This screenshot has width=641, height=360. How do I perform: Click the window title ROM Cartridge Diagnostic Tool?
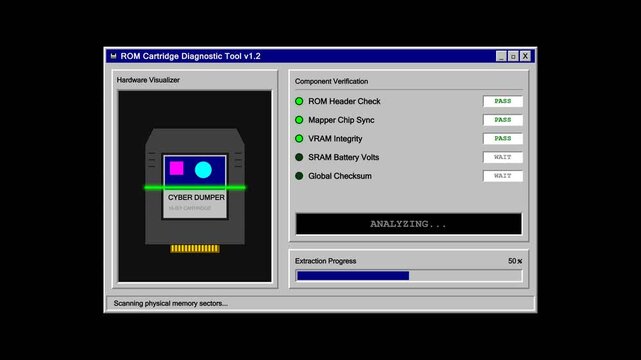(191, 56)
